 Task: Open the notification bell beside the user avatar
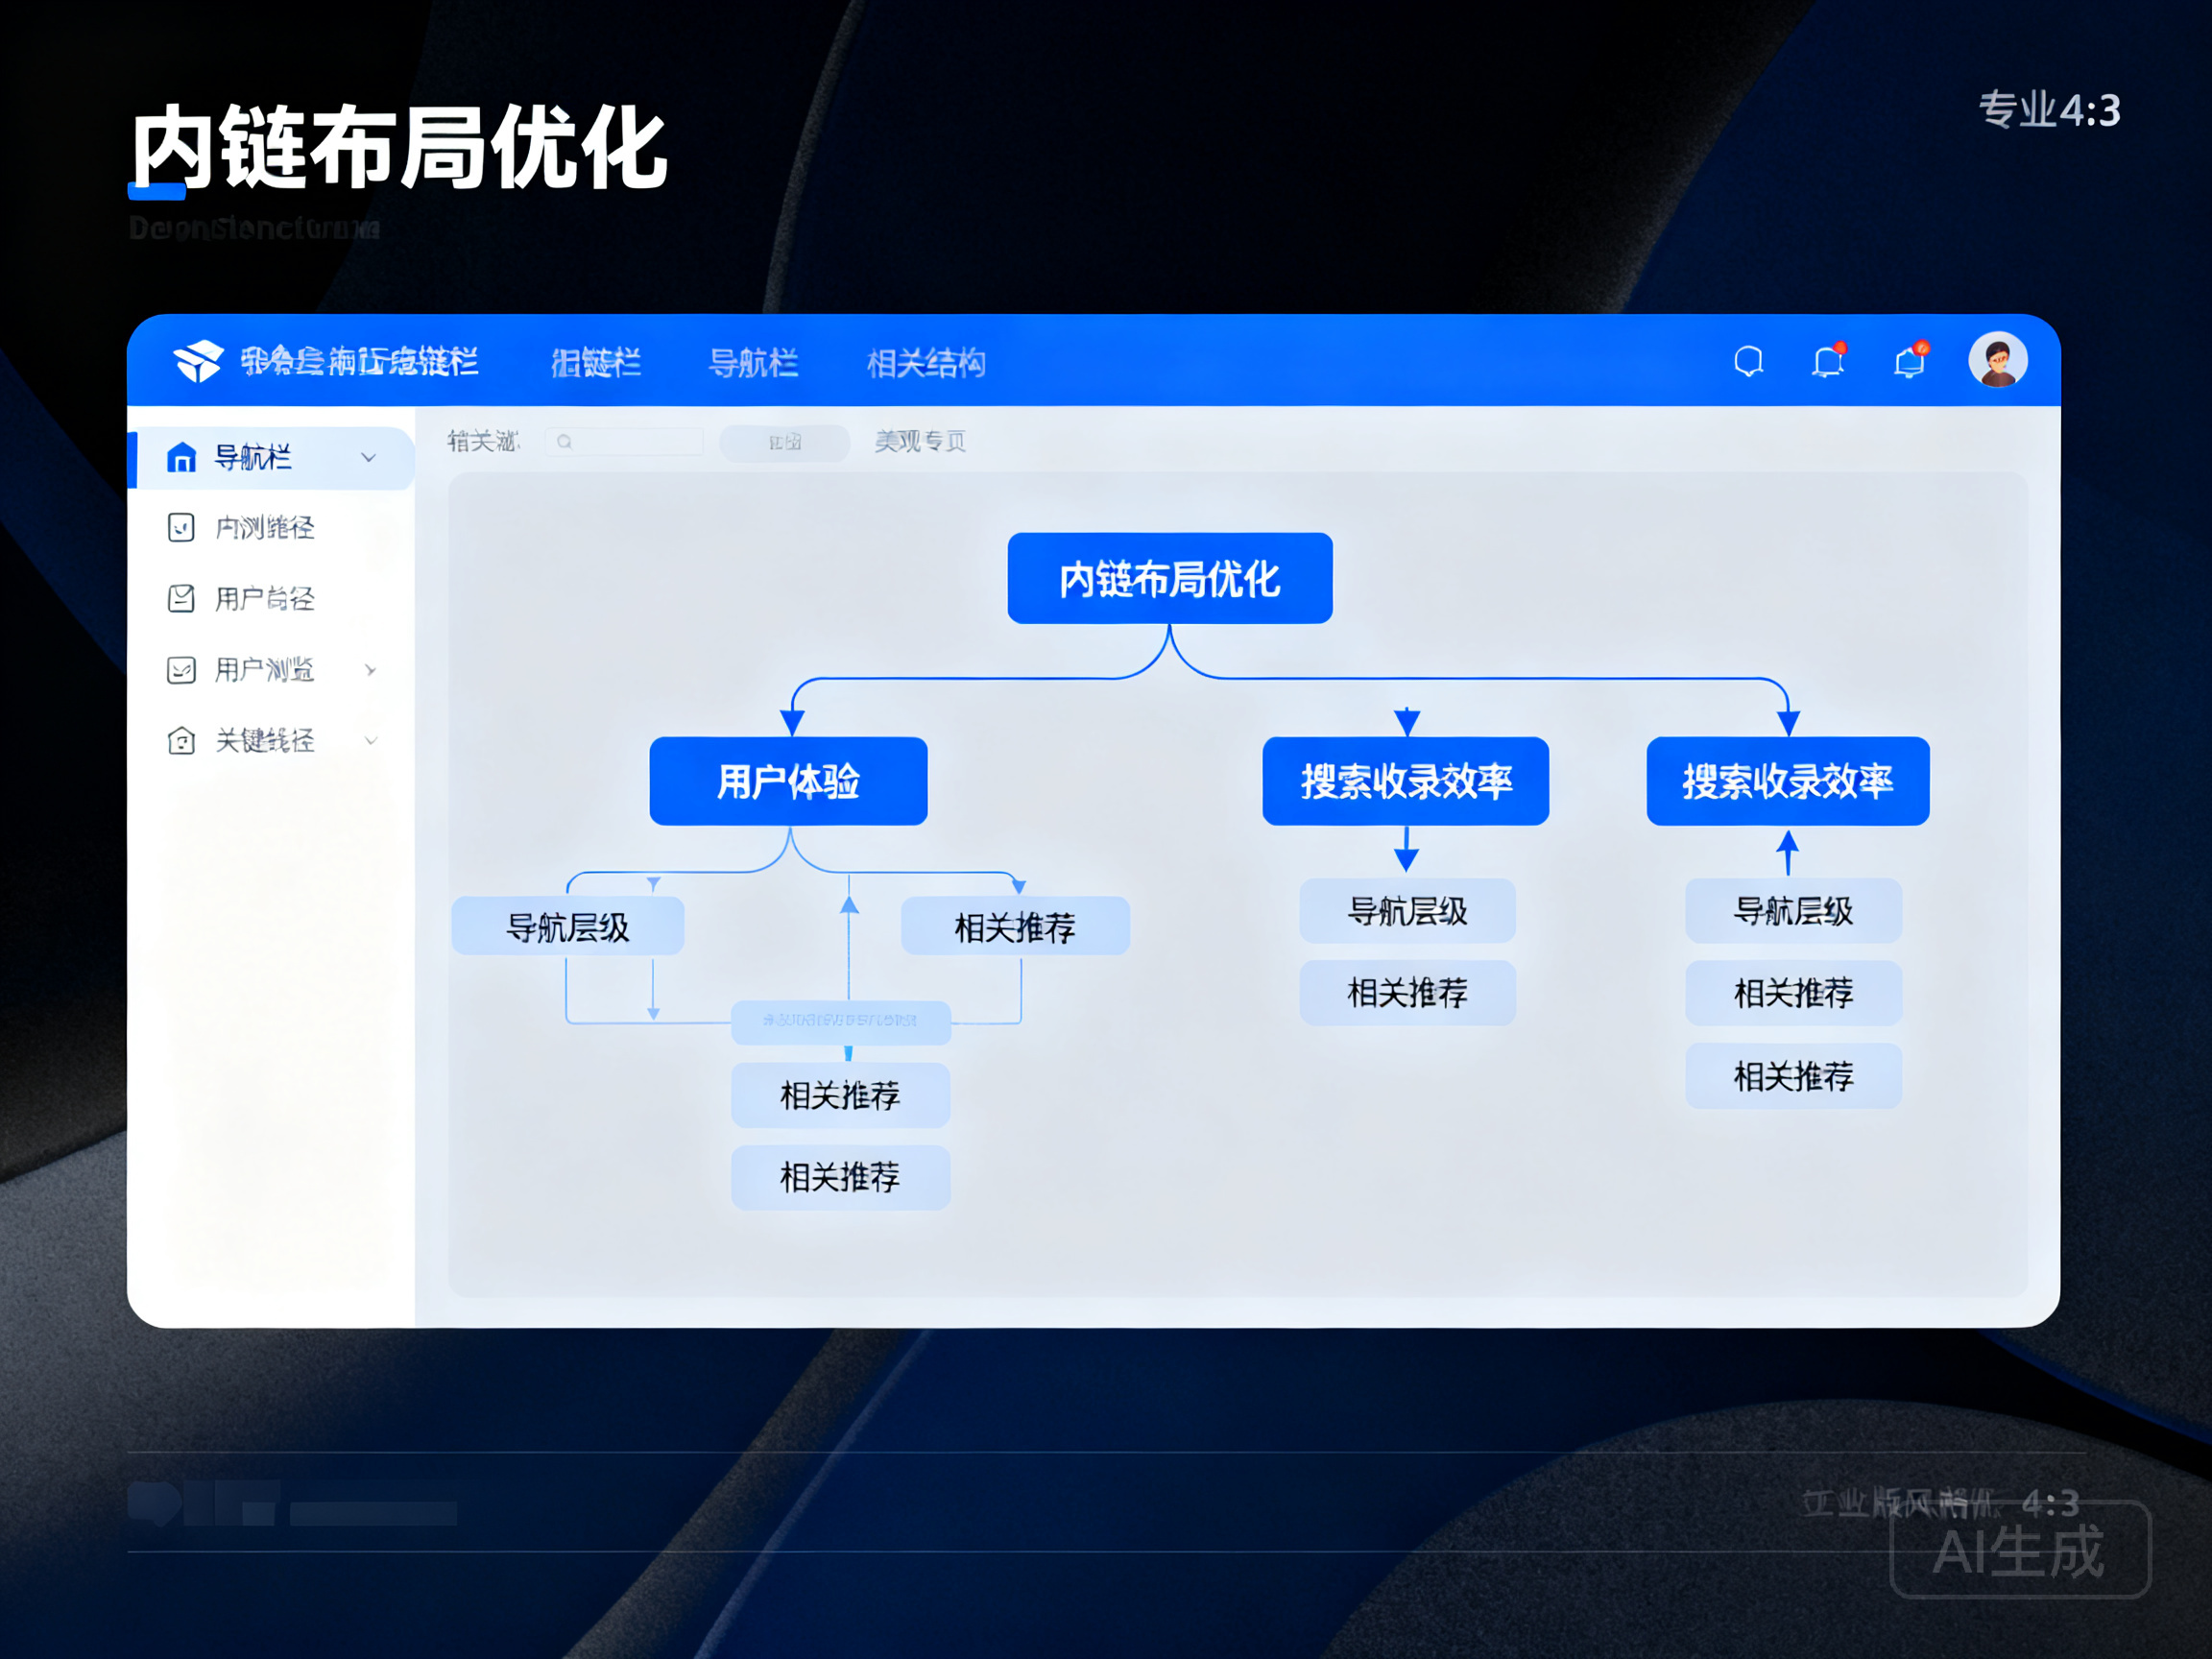click(1910, 360)
